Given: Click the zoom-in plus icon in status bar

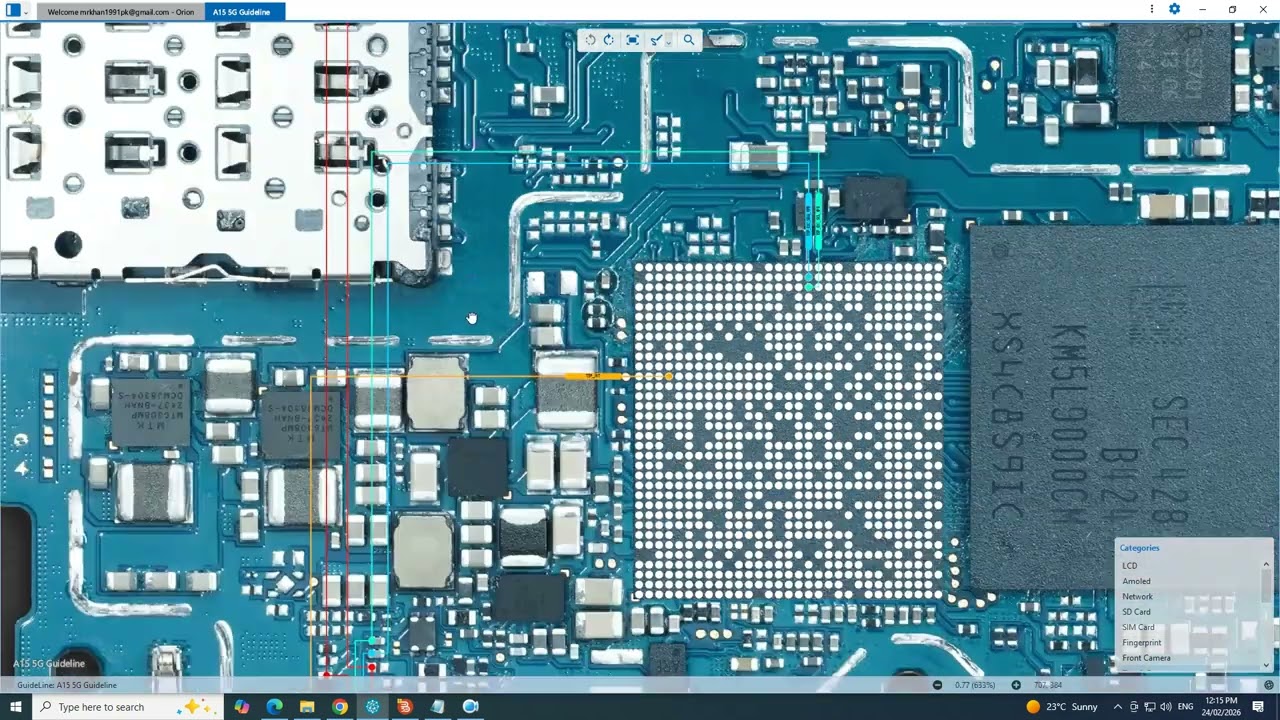Looking at the screenshot, I should pyautogui.click(x=1016, y=685).
